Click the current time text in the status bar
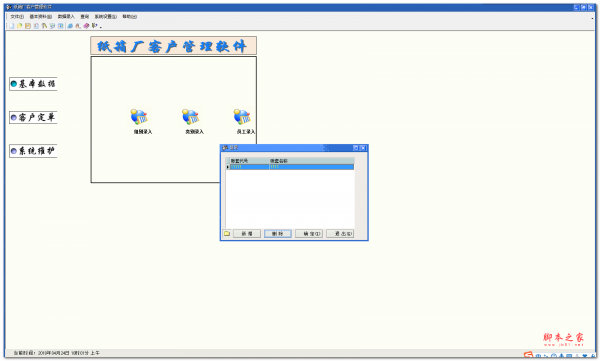600x361 pixels. click(57, 353)
